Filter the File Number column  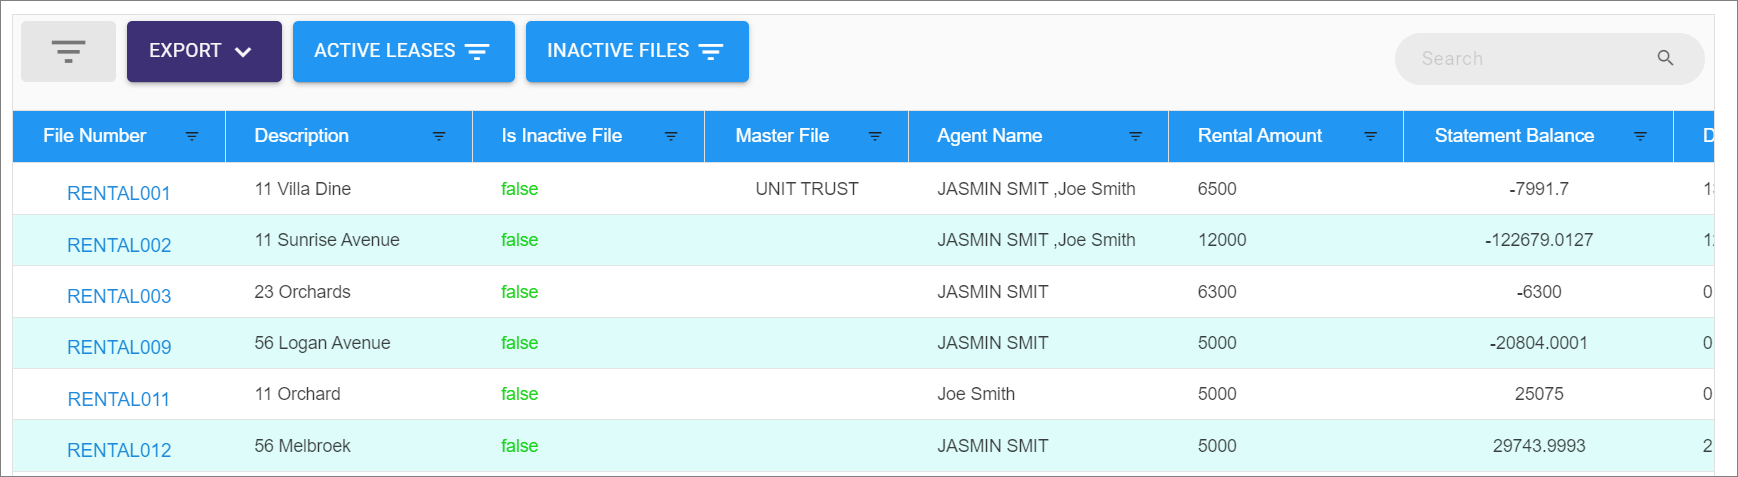pos(192,136)
